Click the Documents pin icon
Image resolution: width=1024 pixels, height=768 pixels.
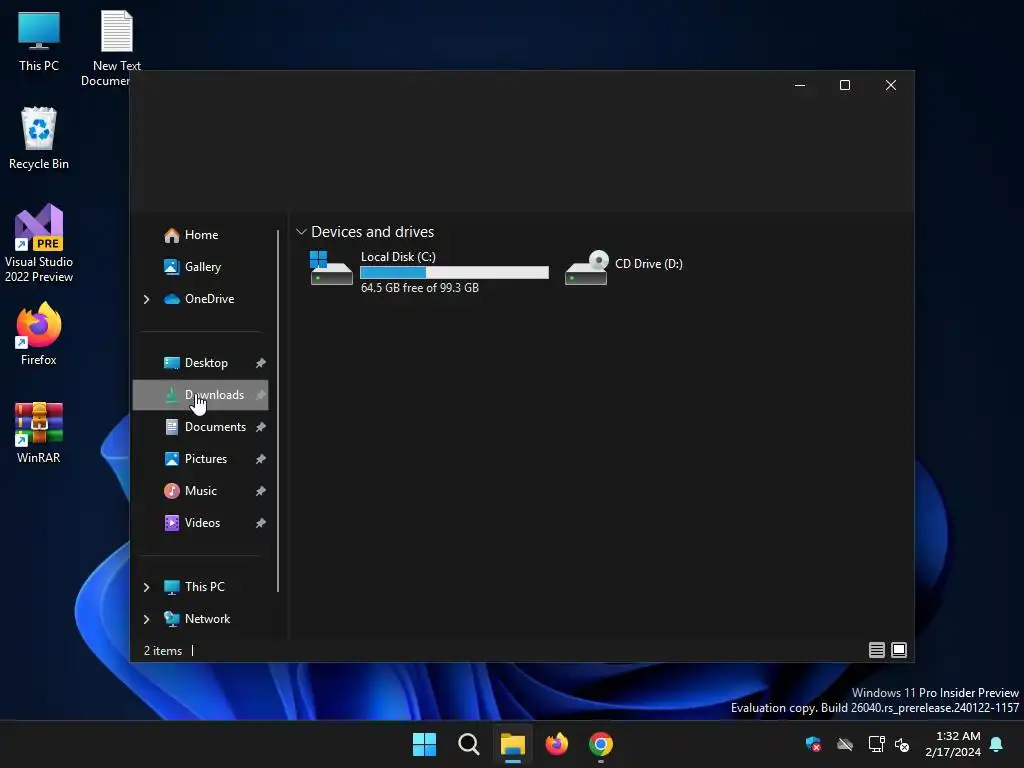[261, 427]
